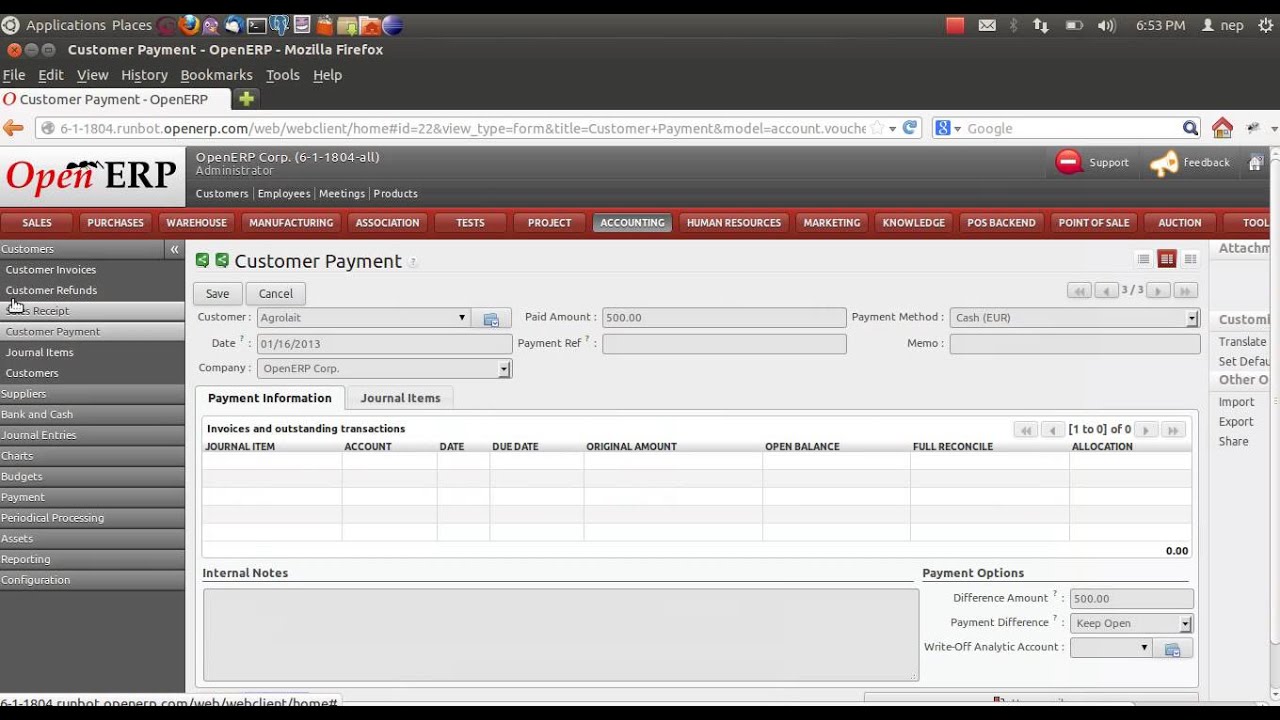Click Products shortcut in header
The image size is (1280, 720).
395,194
